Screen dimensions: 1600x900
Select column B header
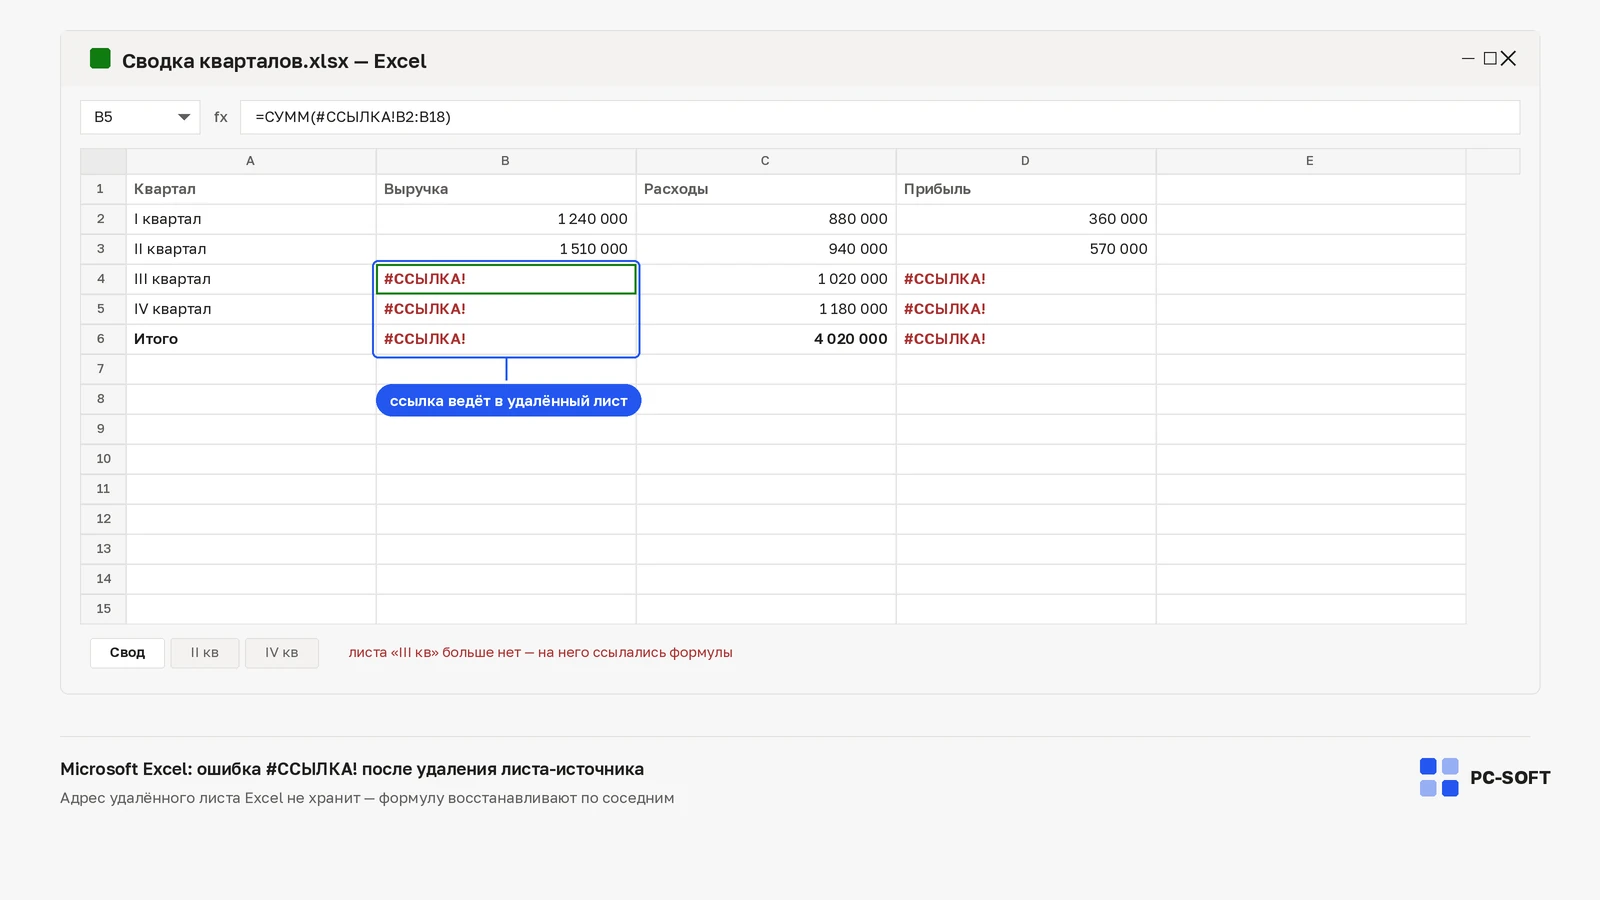[506, 161]
